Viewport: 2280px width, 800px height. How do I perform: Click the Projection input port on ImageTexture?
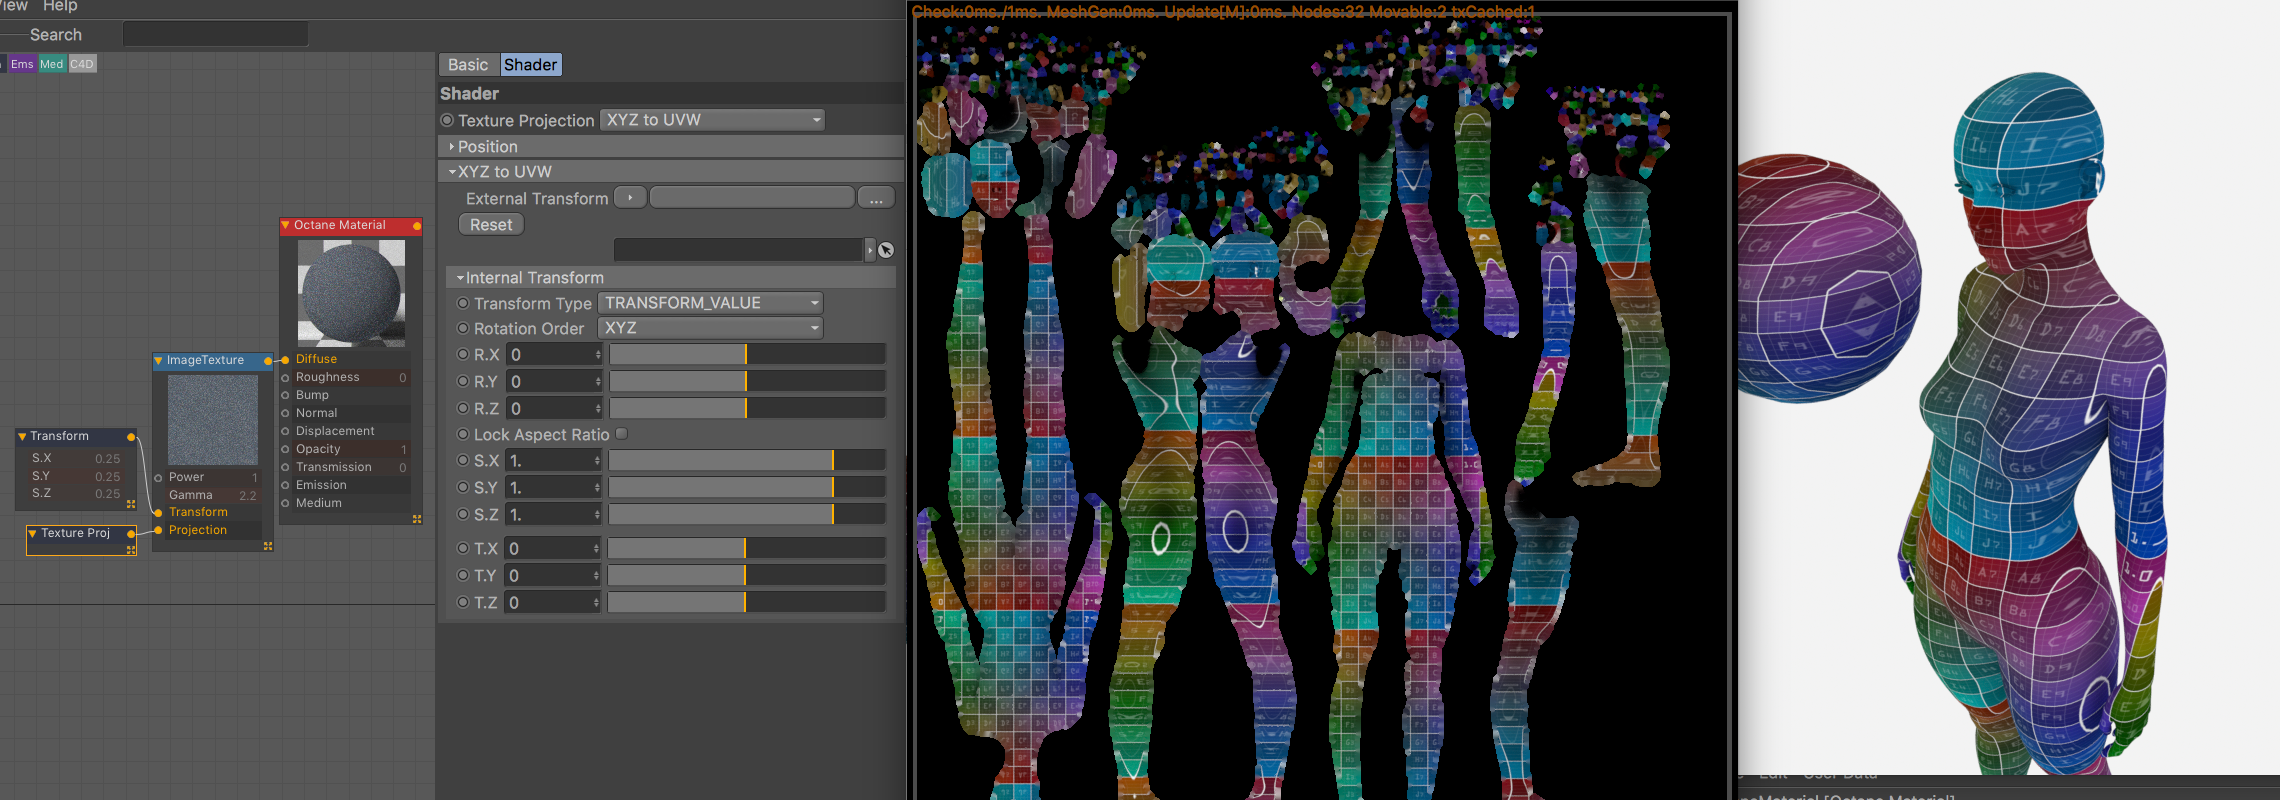coord(158,531)
